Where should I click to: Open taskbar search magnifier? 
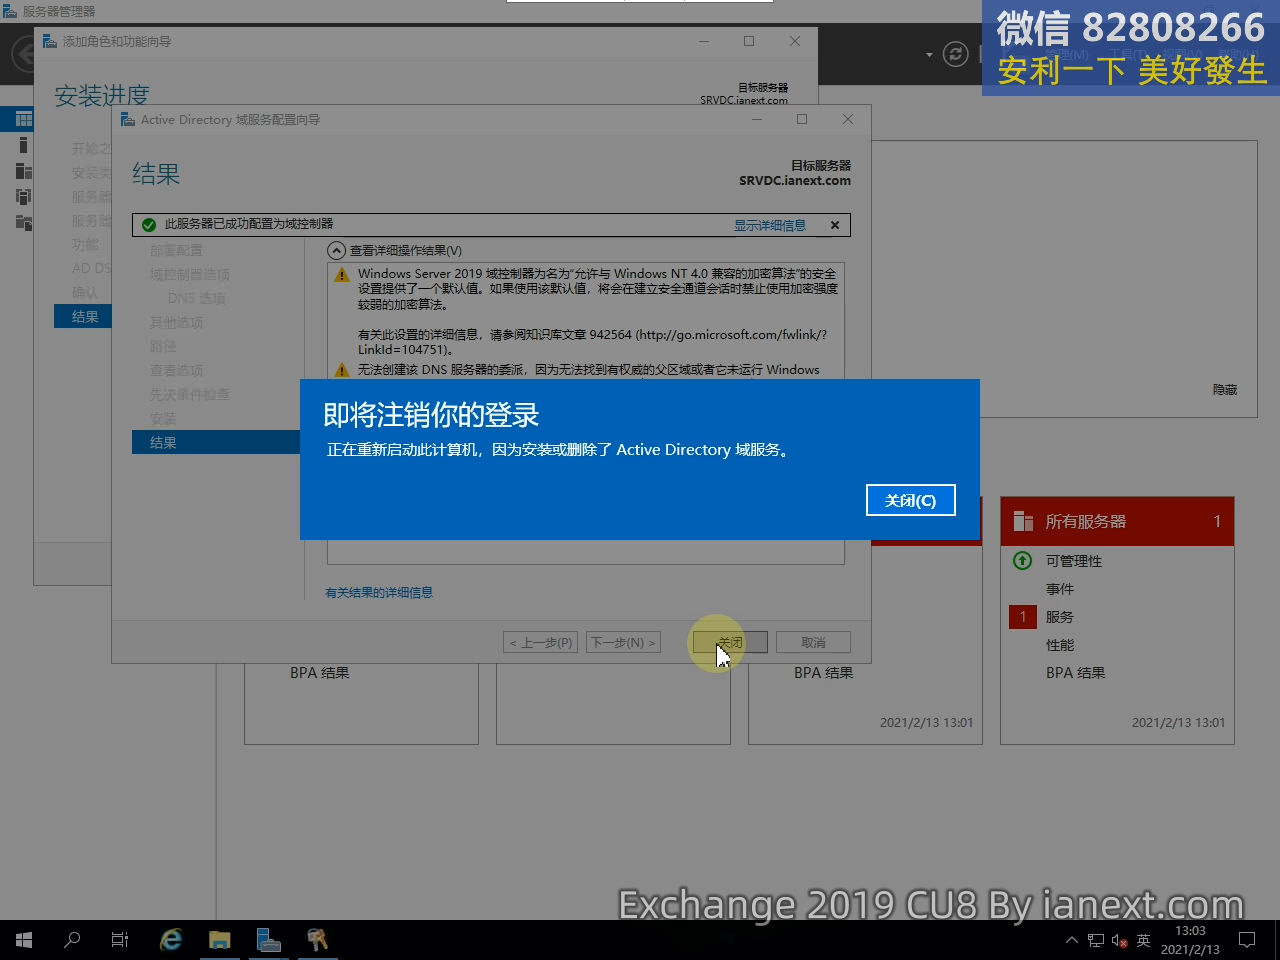point(72,940)
